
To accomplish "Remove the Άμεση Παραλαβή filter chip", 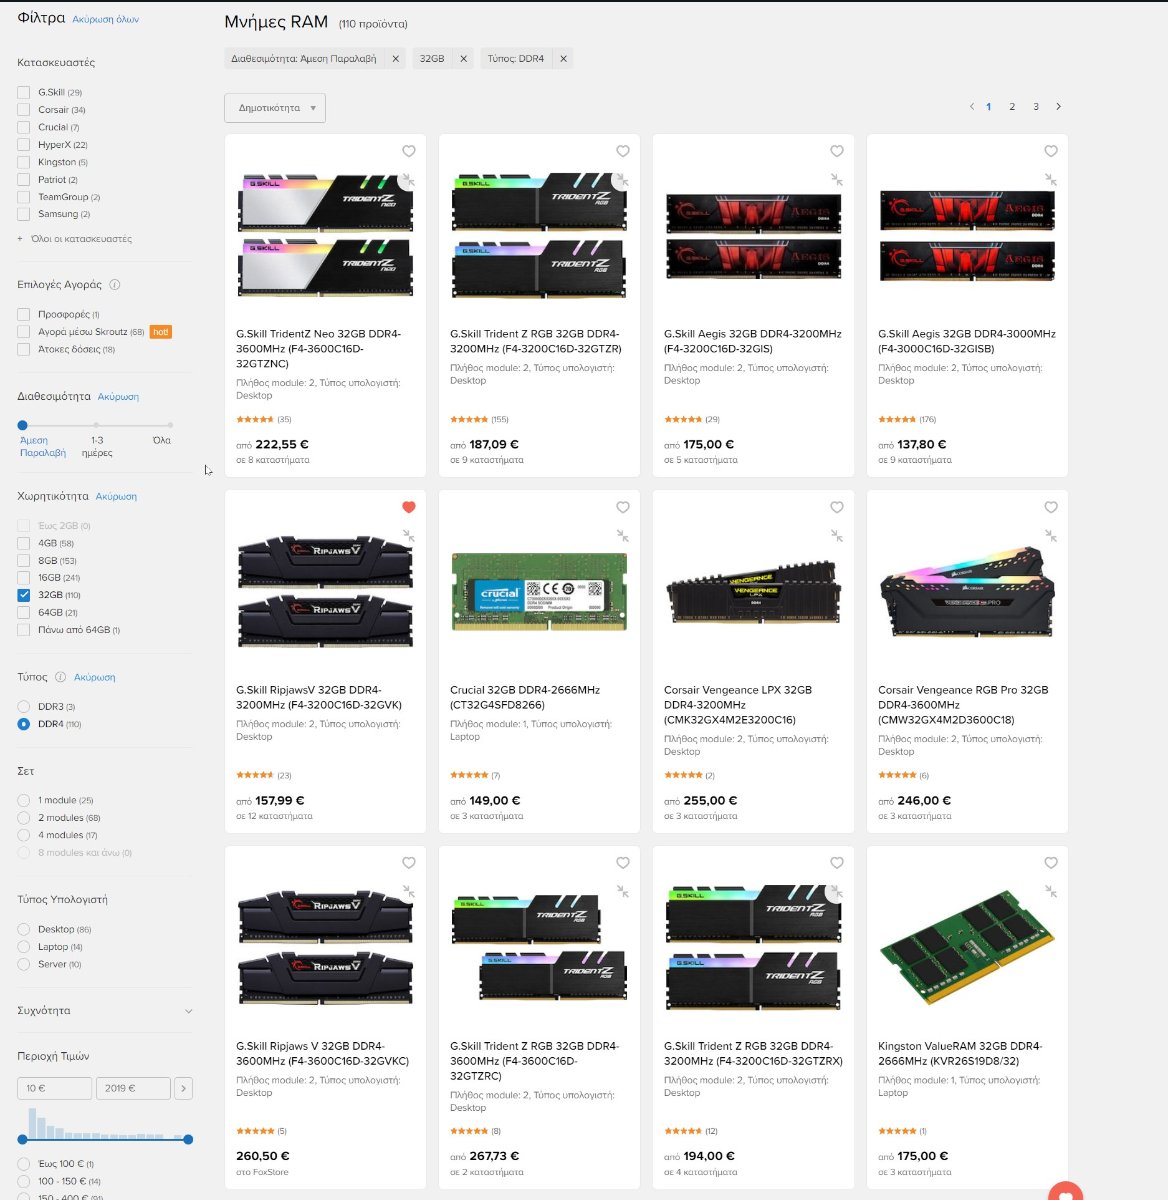I will (396, 59).
